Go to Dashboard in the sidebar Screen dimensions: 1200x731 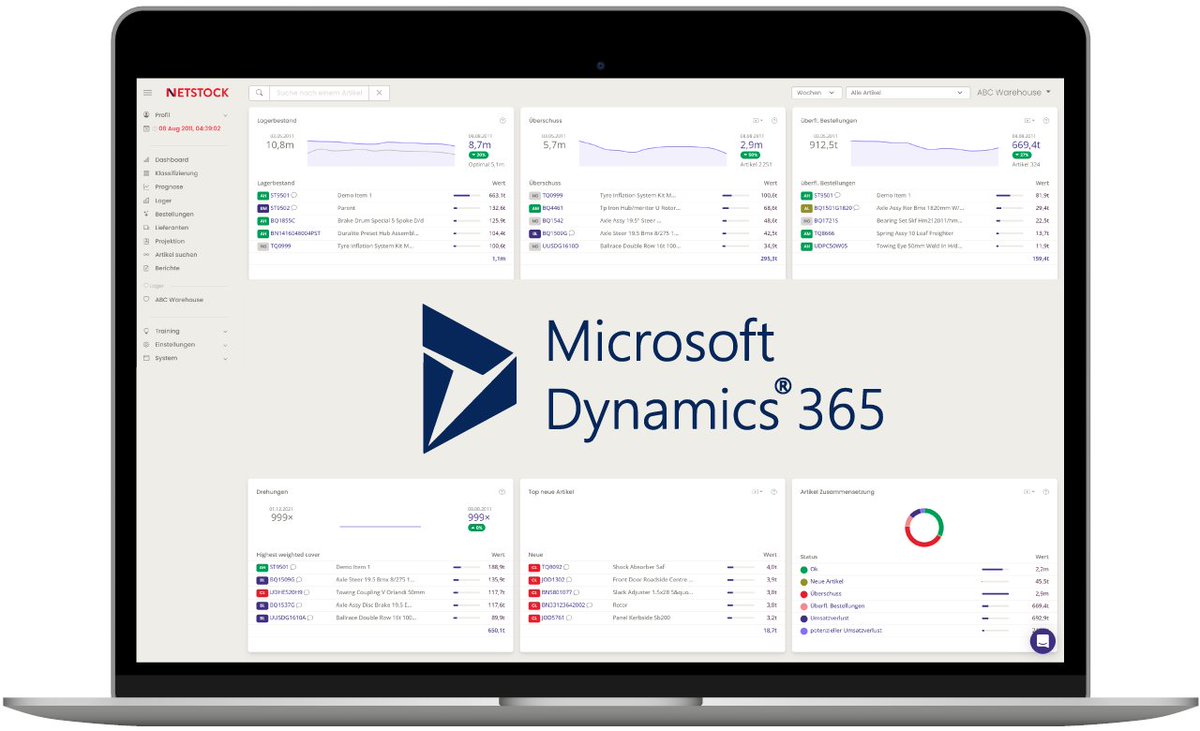click(x=171, y=159)
